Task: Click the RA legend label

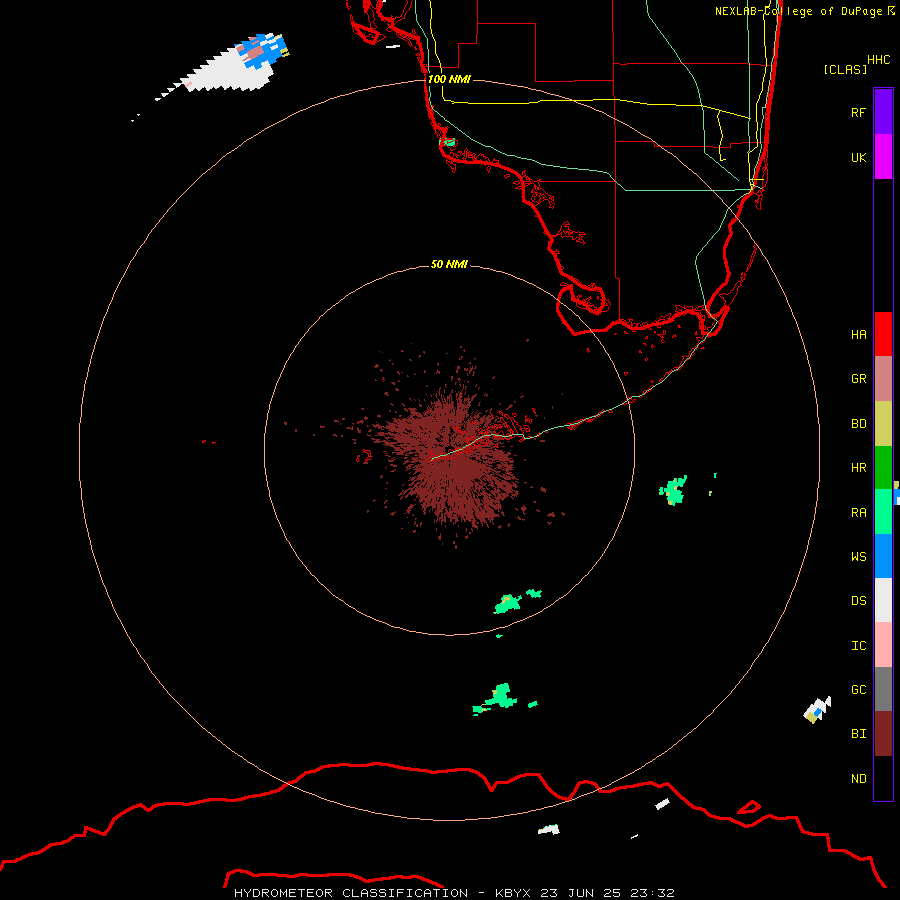Action: 858,513
